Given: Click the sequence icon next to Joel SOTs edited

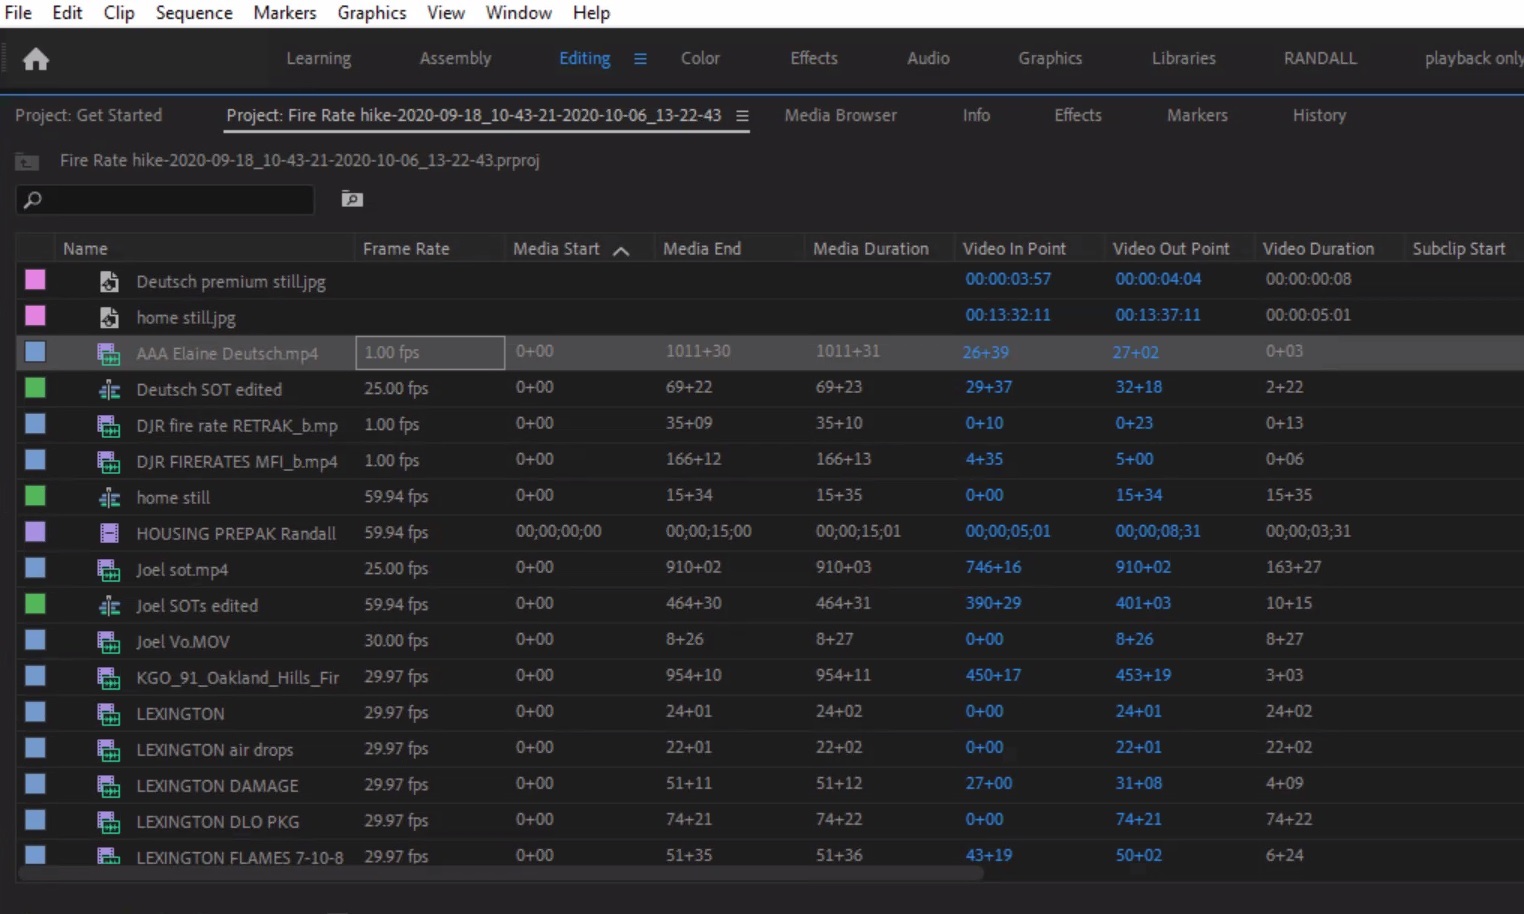Looking at the screenshot, I should 109,605.
